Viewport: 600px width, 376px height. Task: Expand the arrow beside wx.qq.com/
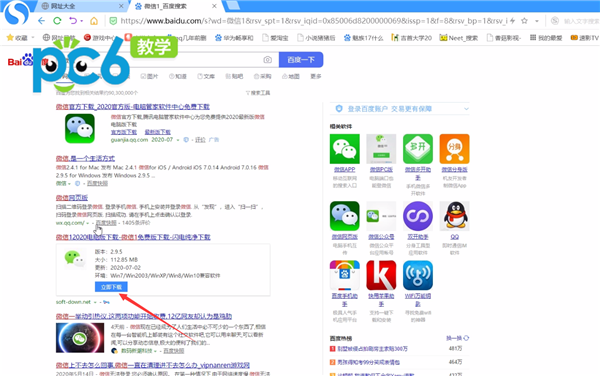pyautogui.click(x=88, y=223)
